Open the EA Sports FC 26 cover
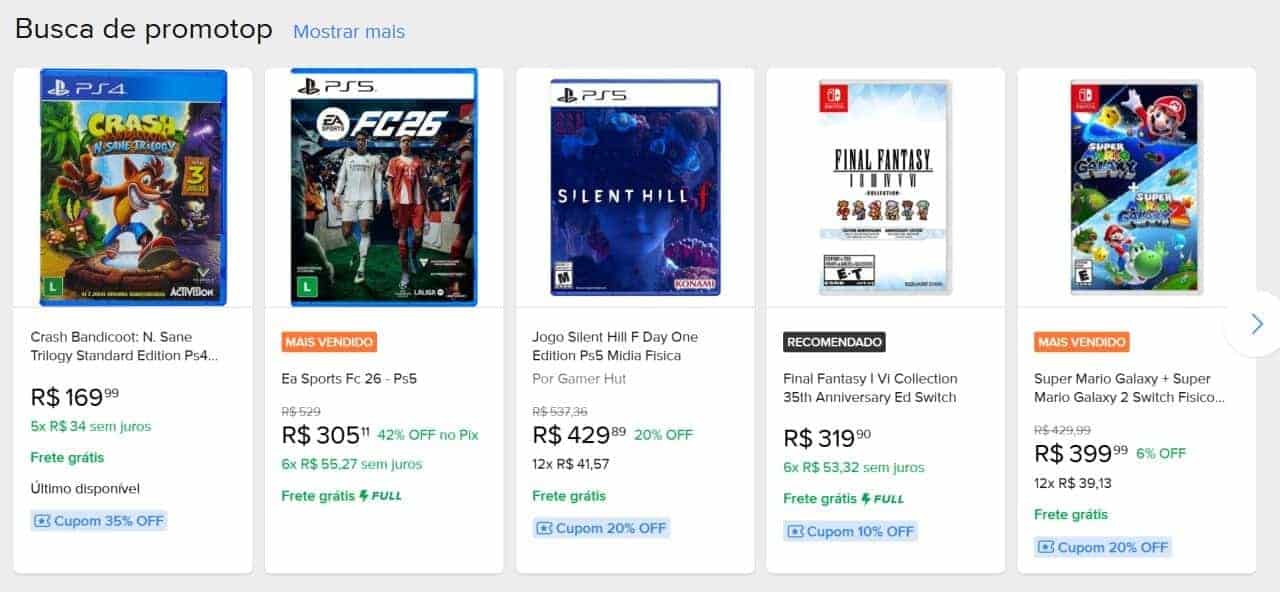The width and height of the screenshot is (1280, 592). pos(384,187)
